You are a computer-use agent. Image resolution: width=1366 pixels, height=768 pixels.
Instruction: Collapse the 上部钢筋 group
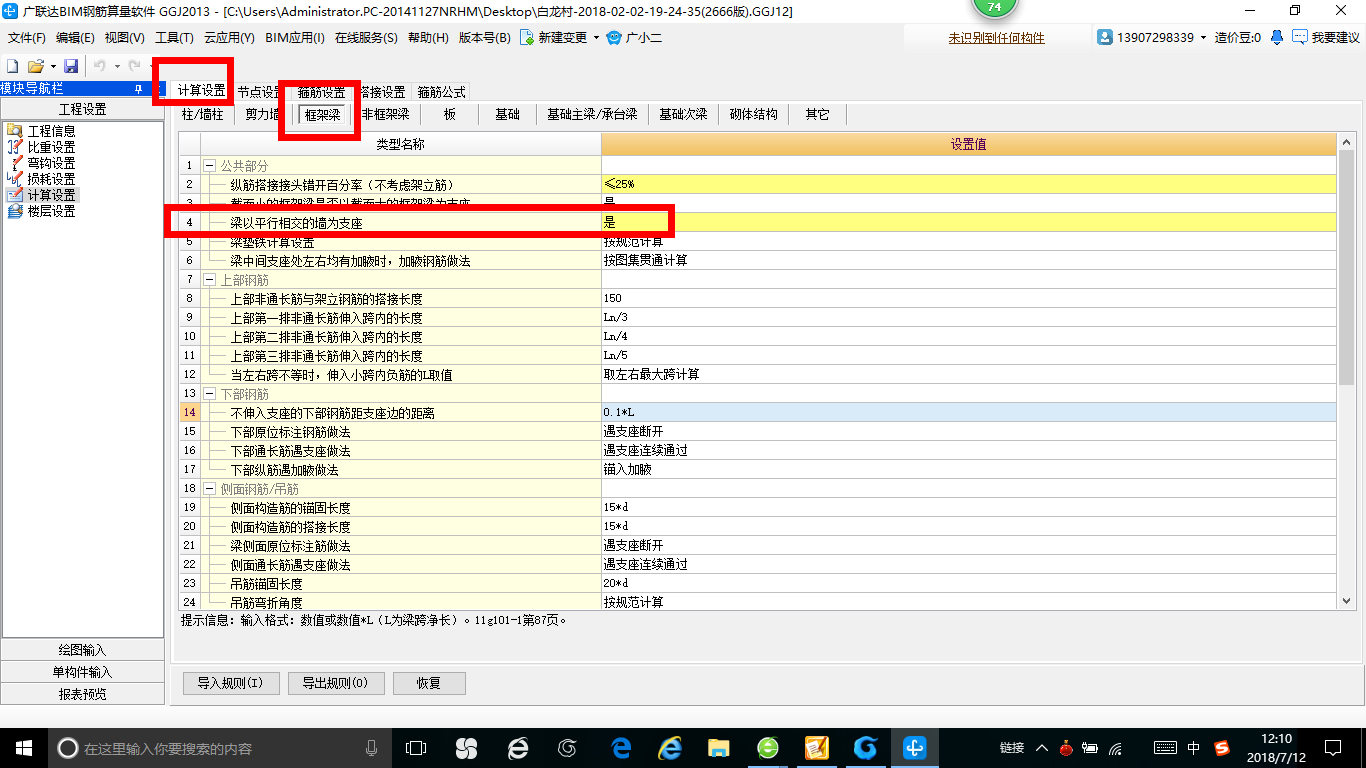210,280
